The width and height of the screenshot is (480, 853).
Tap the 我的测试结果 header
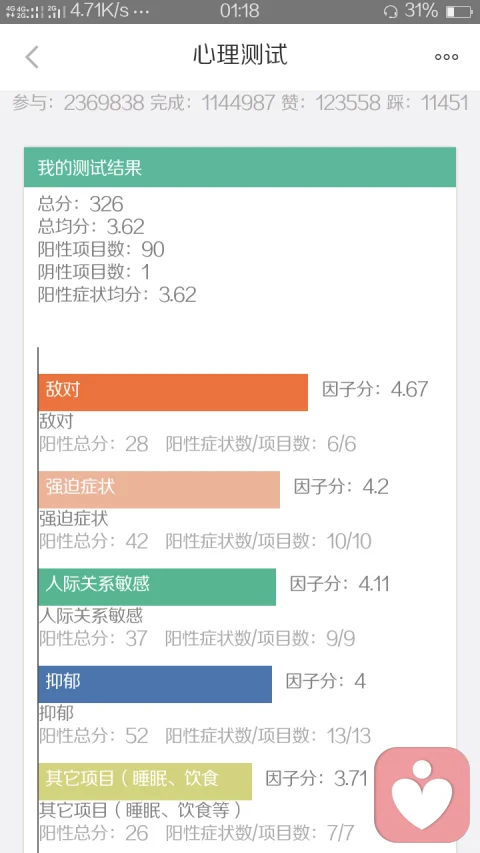click(239, 167)
